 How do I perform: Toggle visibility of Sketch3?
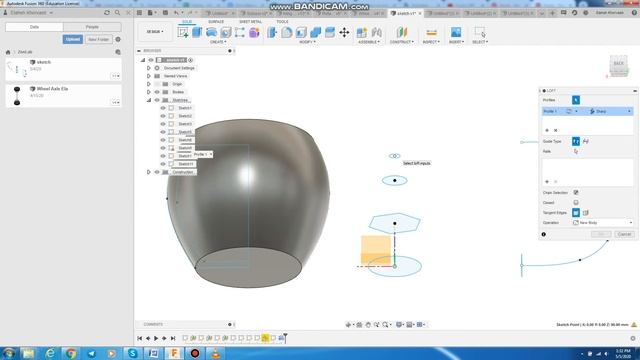[163, 124]
